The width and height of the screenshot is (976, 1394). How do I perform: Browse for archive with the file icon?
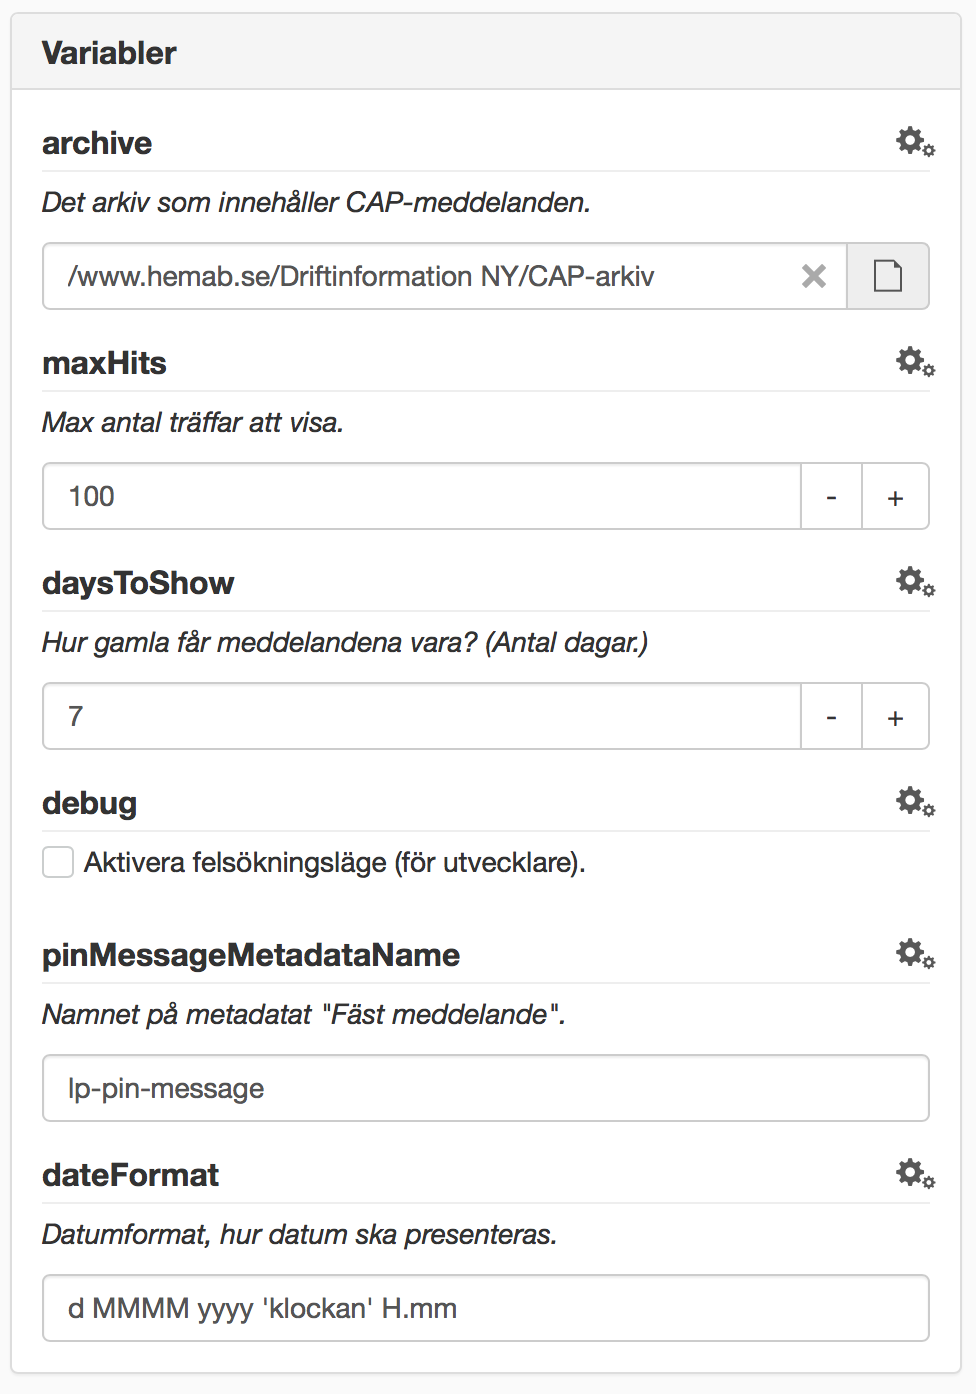888,276
